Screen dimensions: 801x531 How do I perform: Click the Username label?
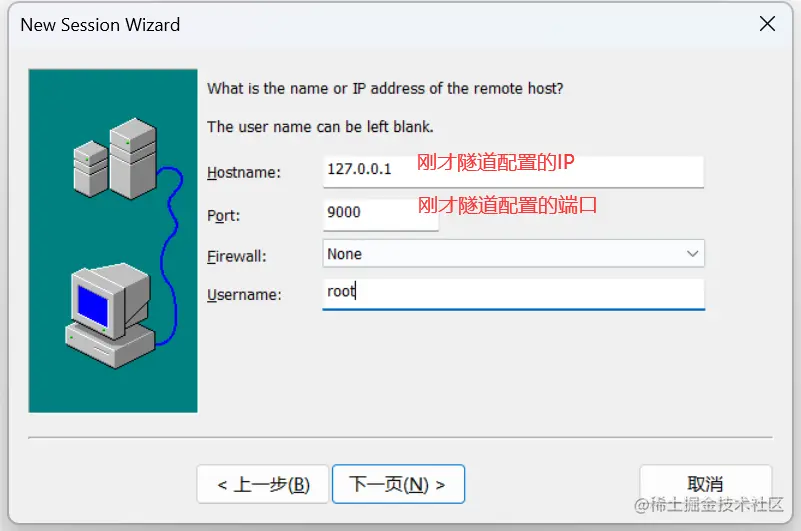[x=244, y=295]
